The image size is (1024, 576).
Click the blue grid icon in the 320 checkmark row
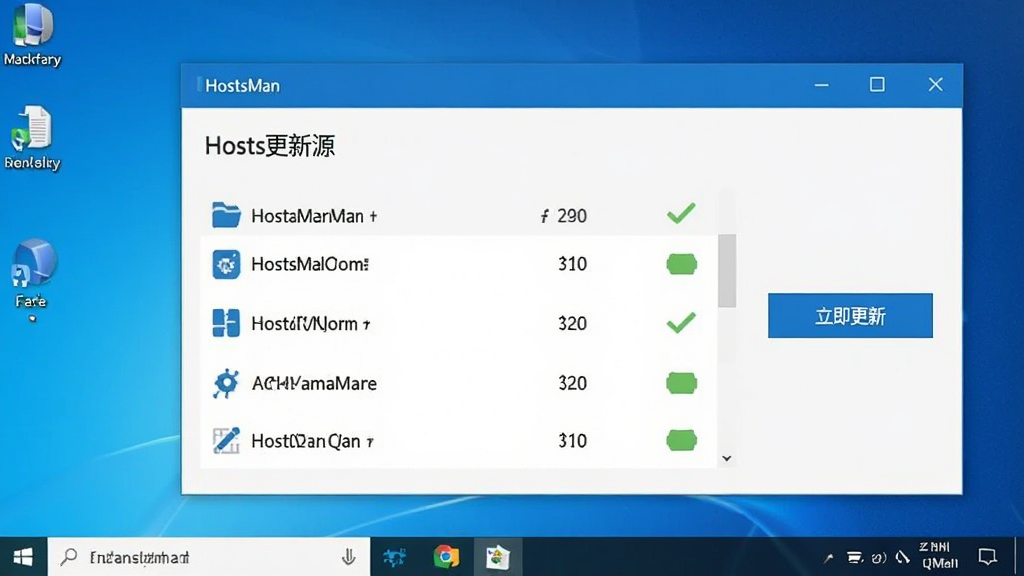(x=226, y=323)
